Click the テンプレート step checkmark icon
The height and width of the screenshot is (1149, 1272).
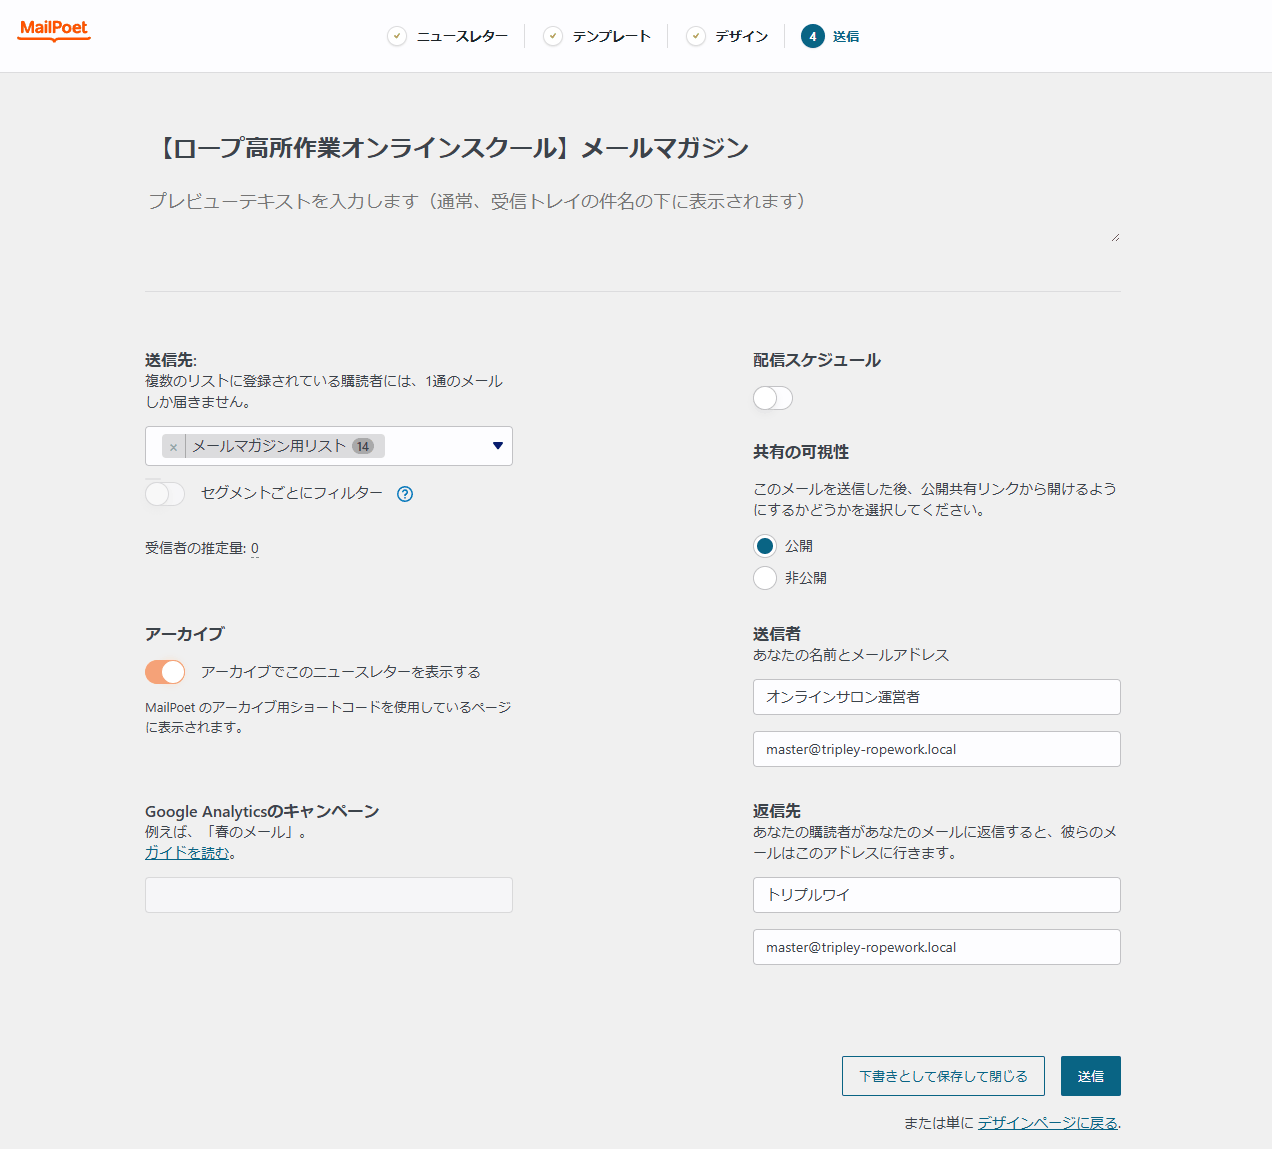click(x=553, y=36)
